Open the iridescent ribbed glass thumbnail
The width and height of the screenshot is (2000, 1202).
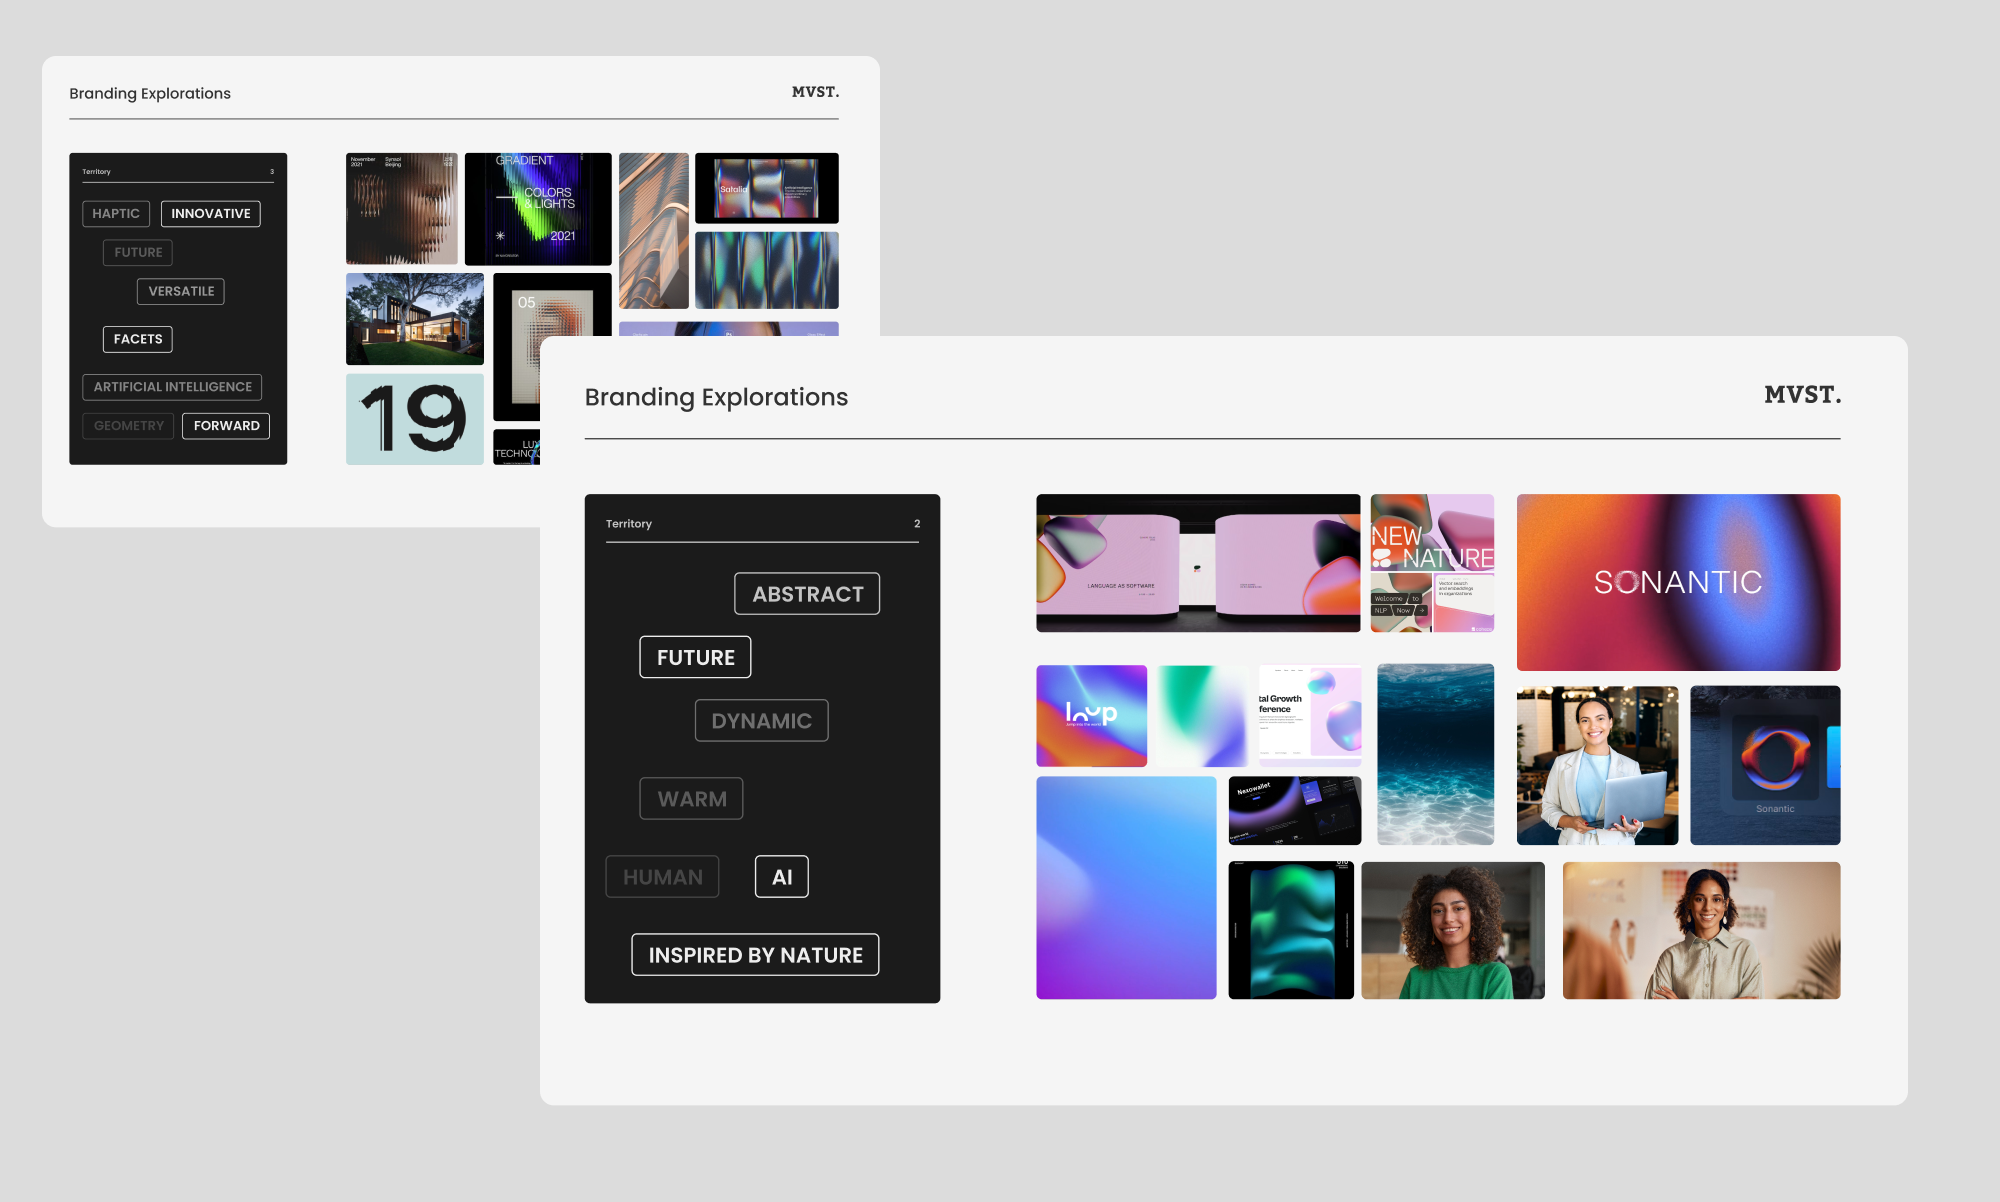click(x=766, y=270)
